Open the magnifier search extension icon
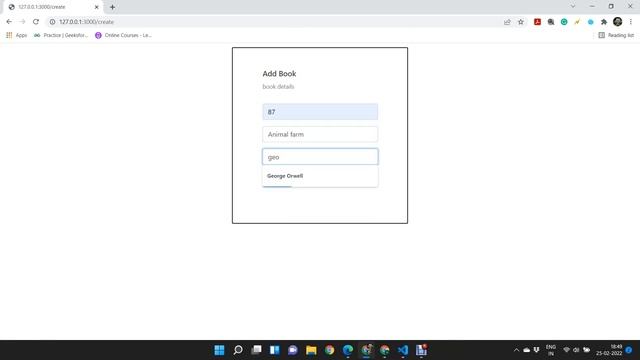The width and height of the screenshot is (640, 360). coord(551,22)
